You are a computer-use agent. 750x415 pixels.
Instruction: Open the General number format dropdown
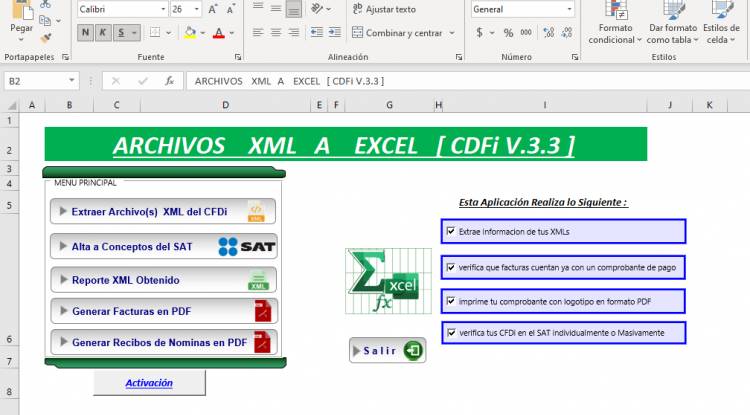click(x=569, y=9)
